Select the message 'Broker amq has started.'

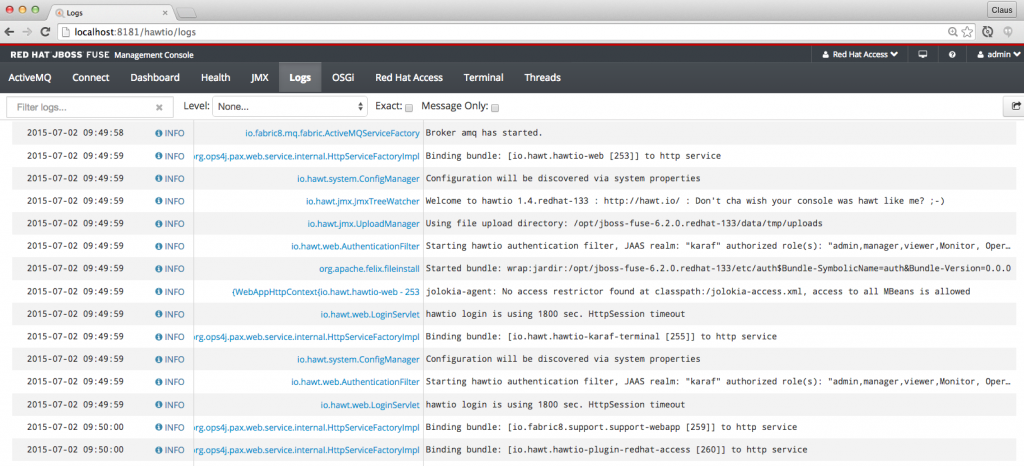pyautogui.click(x=484, y=133)
